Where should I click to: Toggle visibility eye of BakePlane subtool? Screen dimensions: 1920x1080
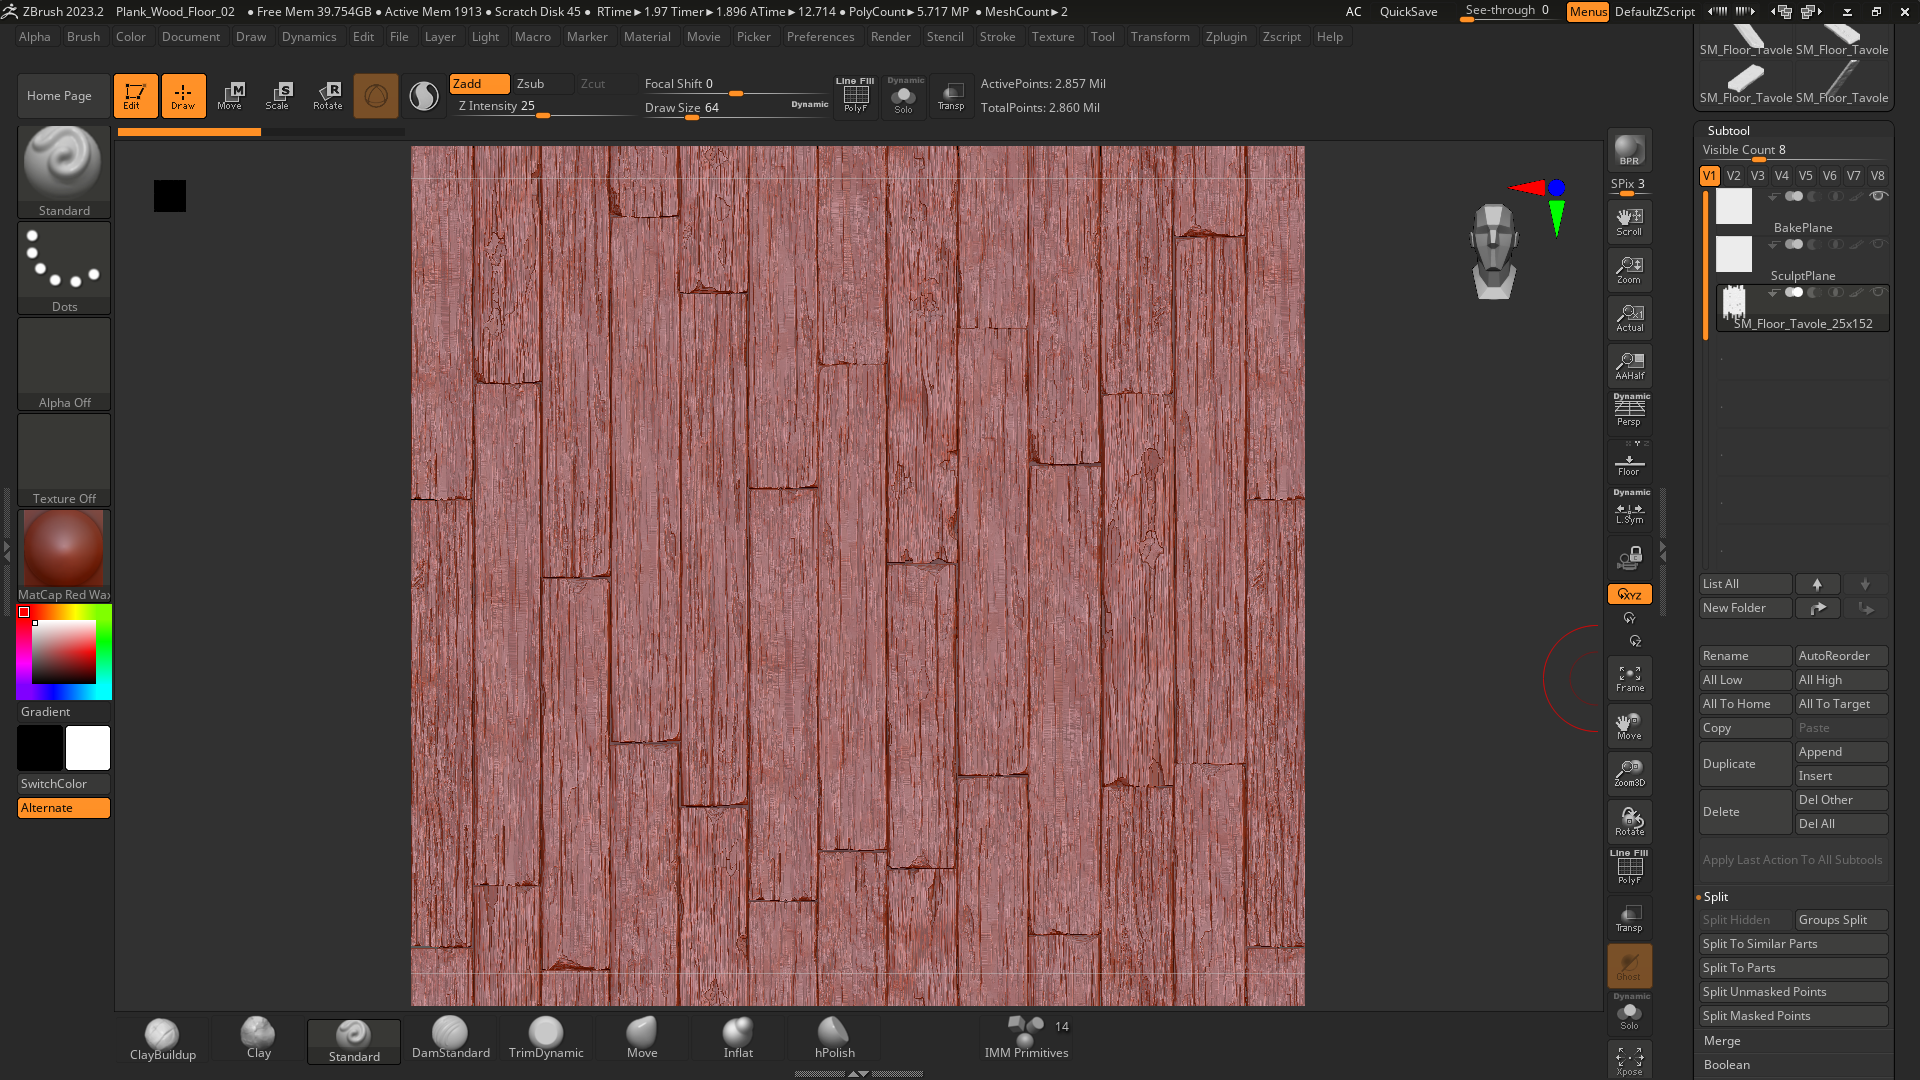click(x=1879, y=196)
